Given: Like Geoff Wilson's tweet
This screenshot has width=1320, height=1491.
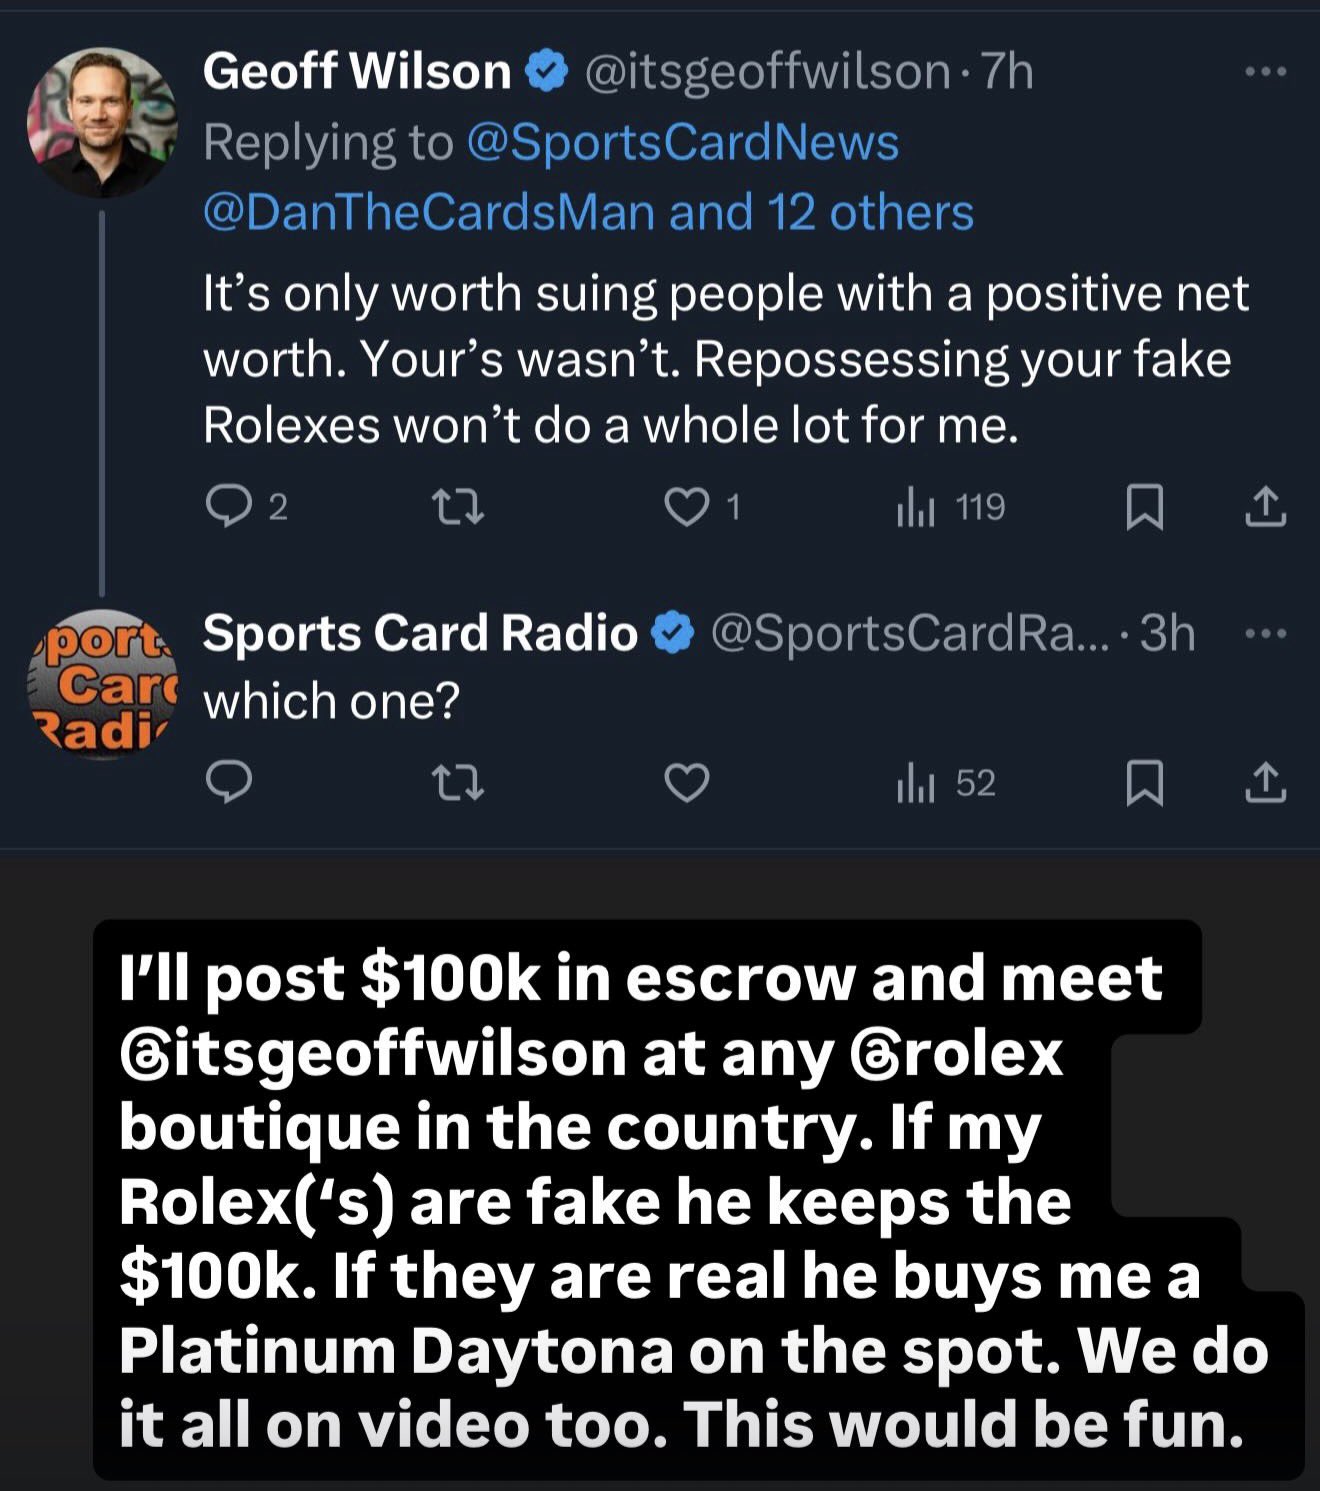Looking at the screenshot, I should pyautogui.click(x=687, y=507).
